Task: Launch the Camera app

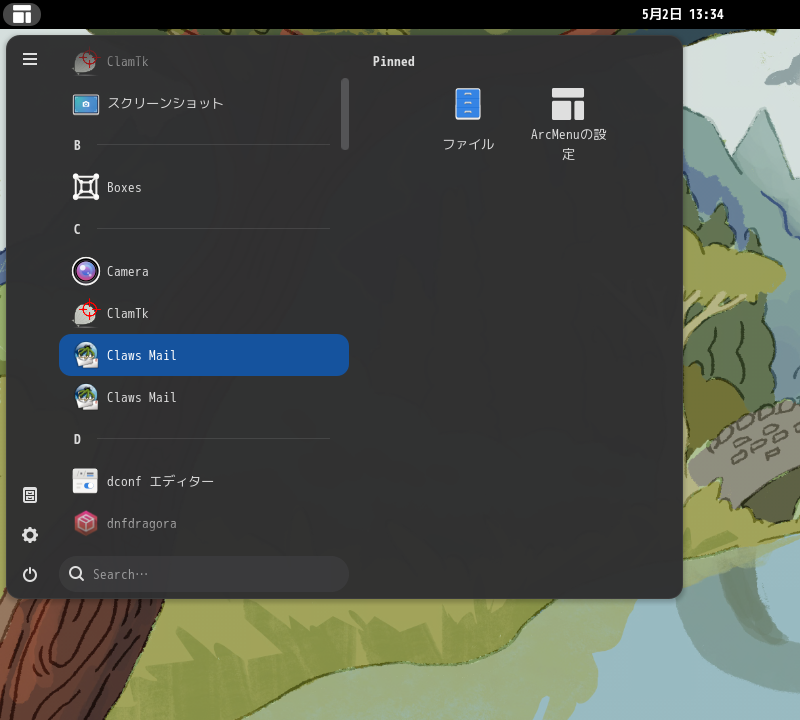Action: 204,271
